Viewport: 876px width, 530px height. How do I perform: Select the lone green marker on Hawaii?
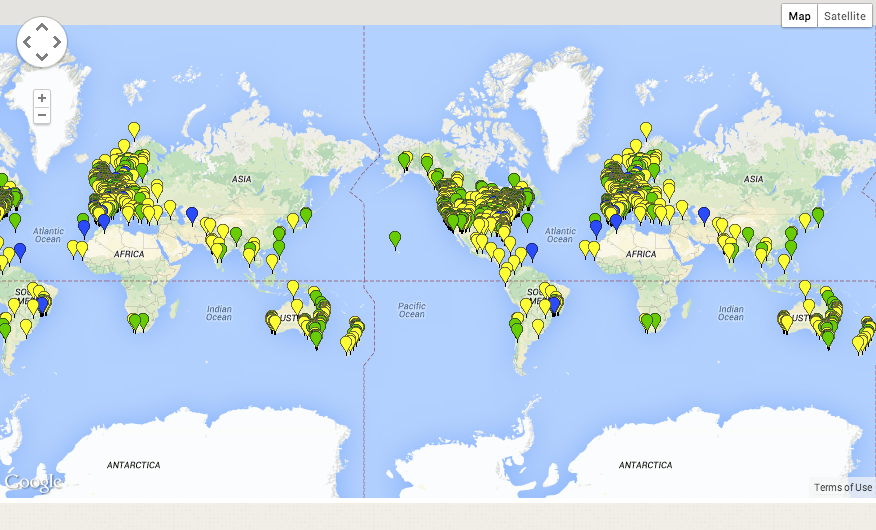[396, 238]
